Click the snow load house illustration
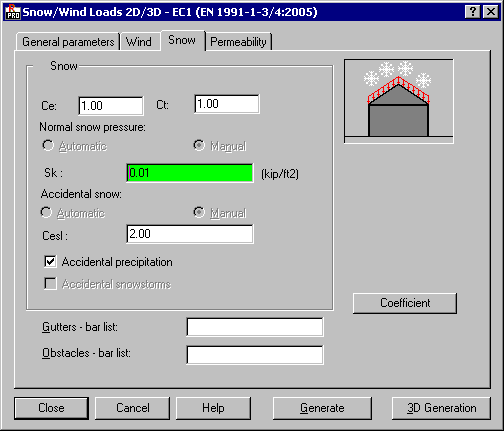Screen dimensions: 504x431 [399, 101]
